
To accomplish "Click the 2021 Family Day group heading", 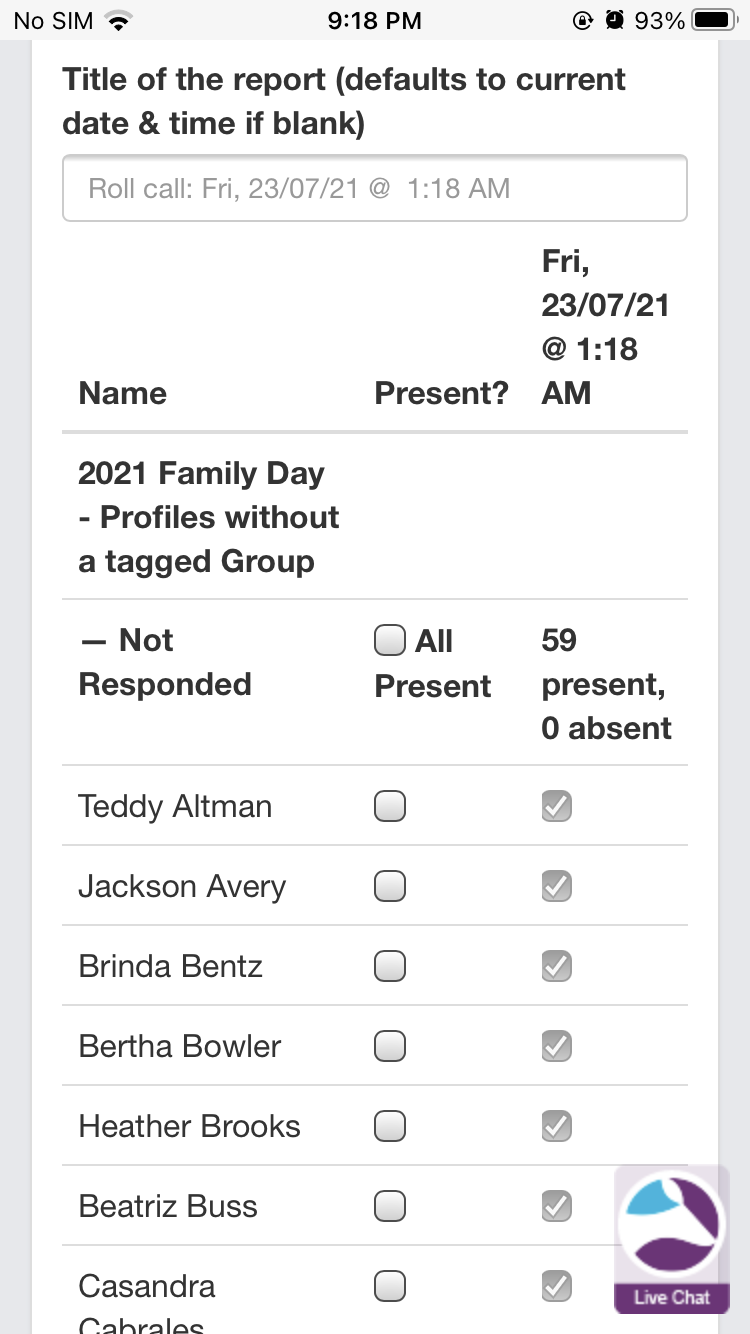I will click(209, 517).
